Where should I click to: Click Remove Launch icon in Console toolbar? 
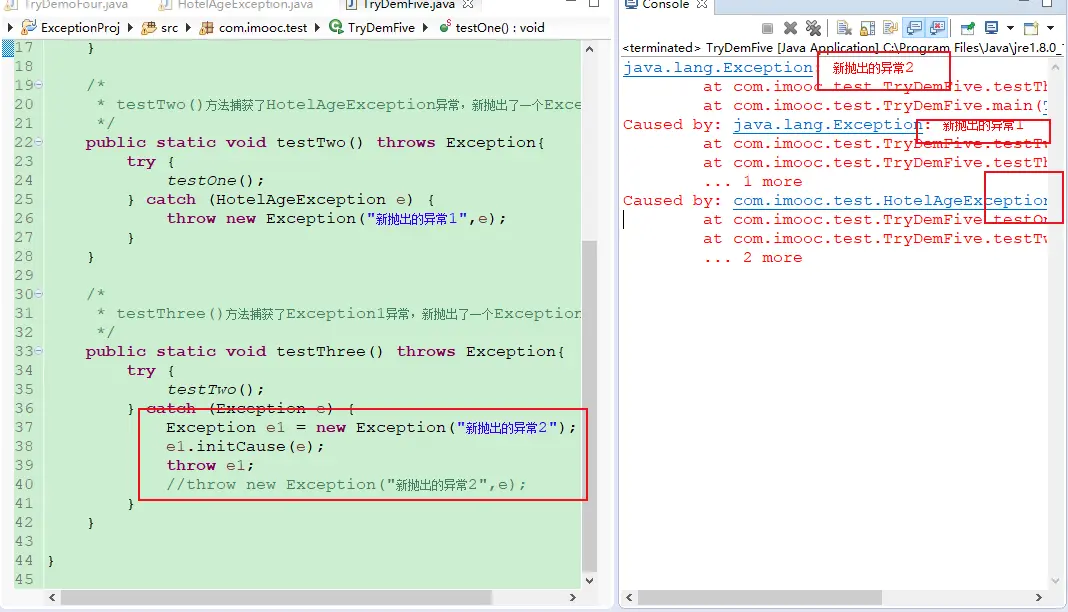(x=791, y=28)
